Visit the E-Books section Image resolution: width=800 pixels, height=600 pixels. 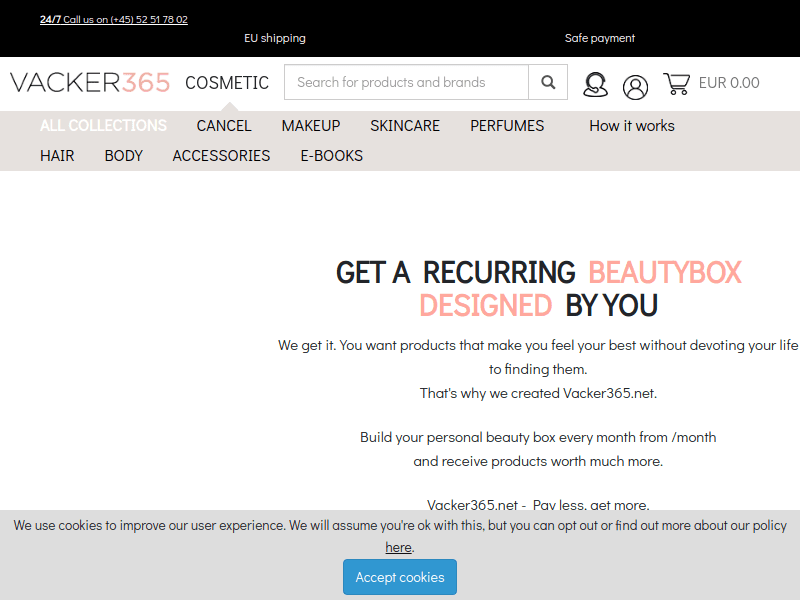click(332, 156)
